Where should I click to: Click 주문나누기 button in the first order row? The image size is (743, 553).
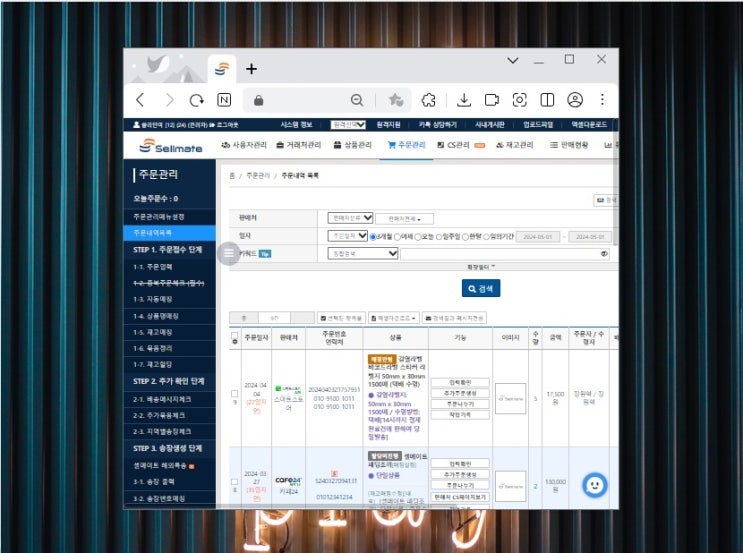(x=460, y=404)
